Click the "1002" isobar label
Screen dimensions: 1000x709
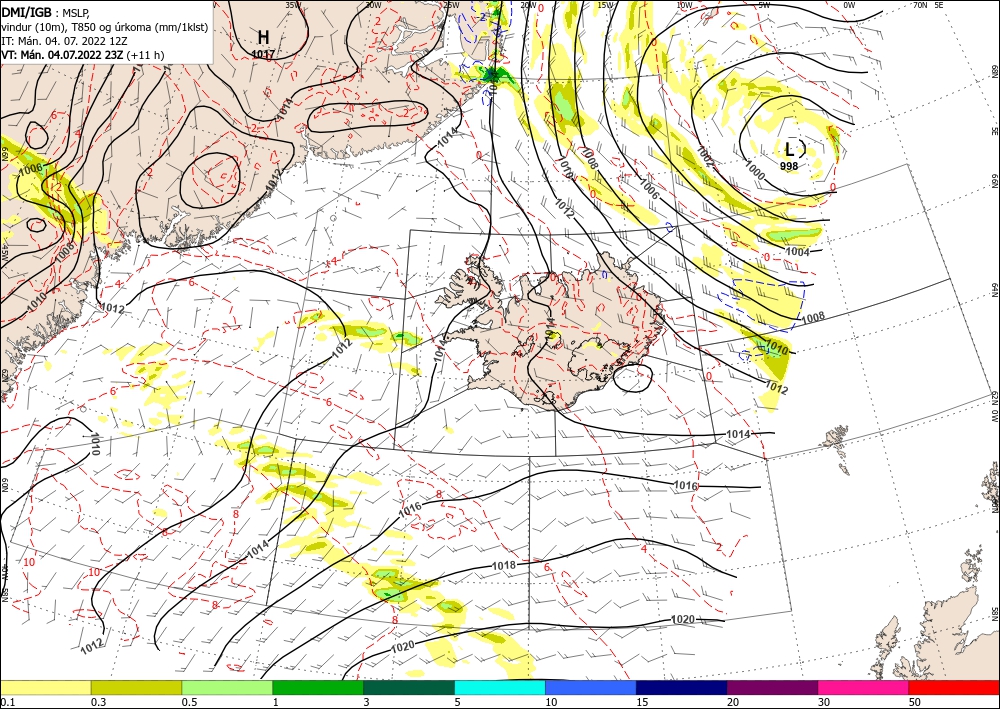[x=705, y=155]
